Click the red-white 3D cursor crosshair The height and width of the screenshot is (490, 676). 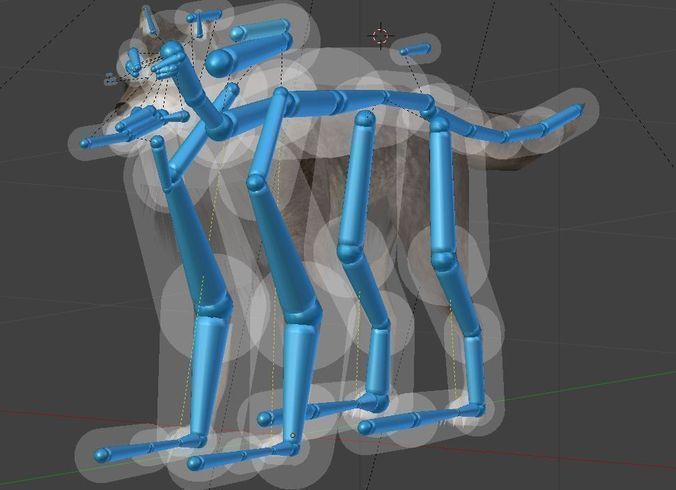(x=380, y=35)
